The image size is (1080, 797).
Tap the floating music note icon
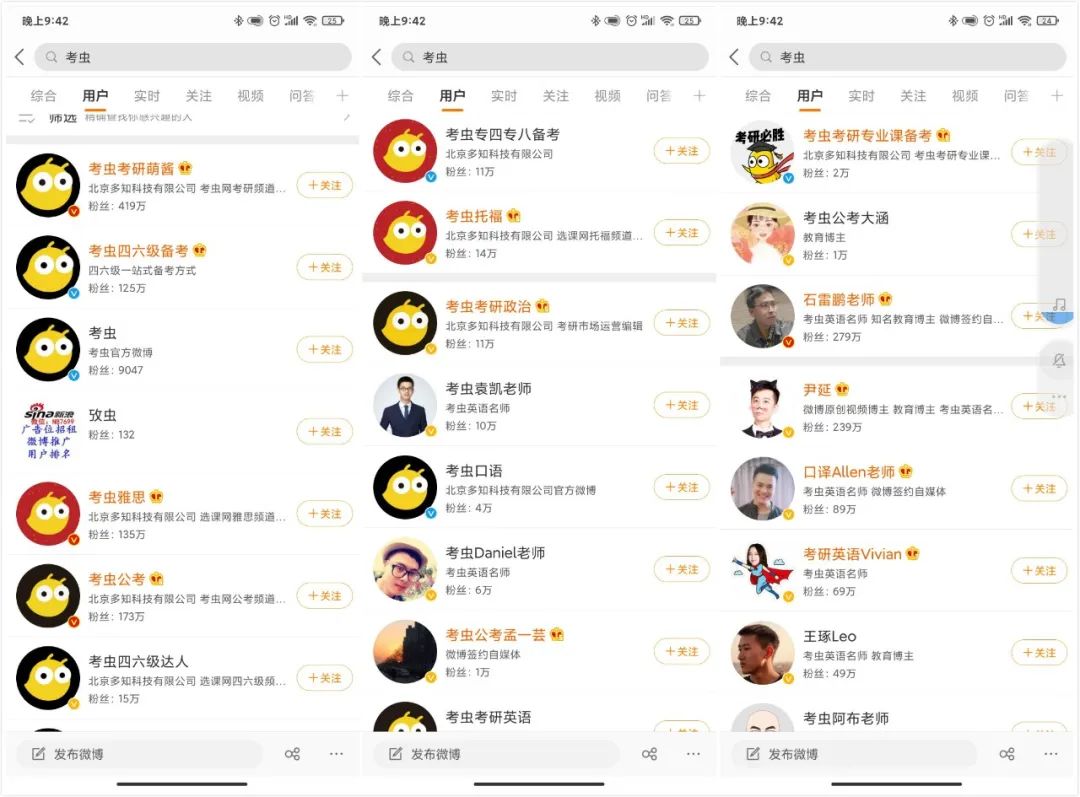tap(1059, 304)
